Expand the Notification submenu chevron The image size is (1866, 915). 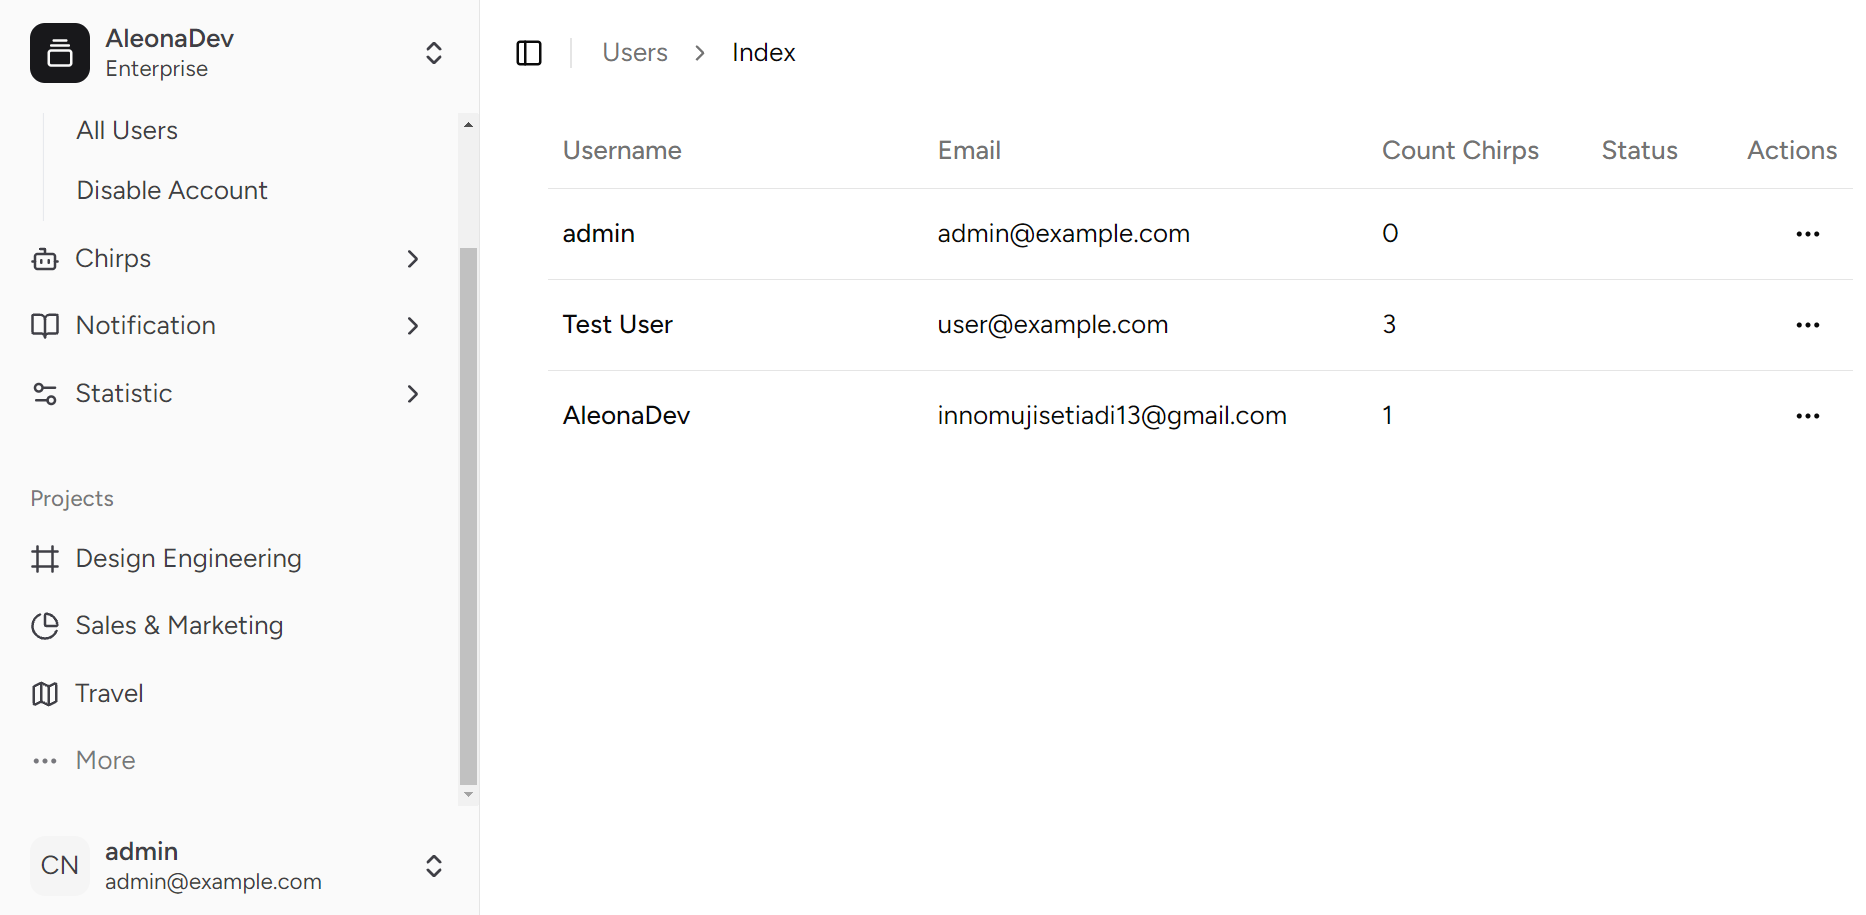[x=413, y=326]
